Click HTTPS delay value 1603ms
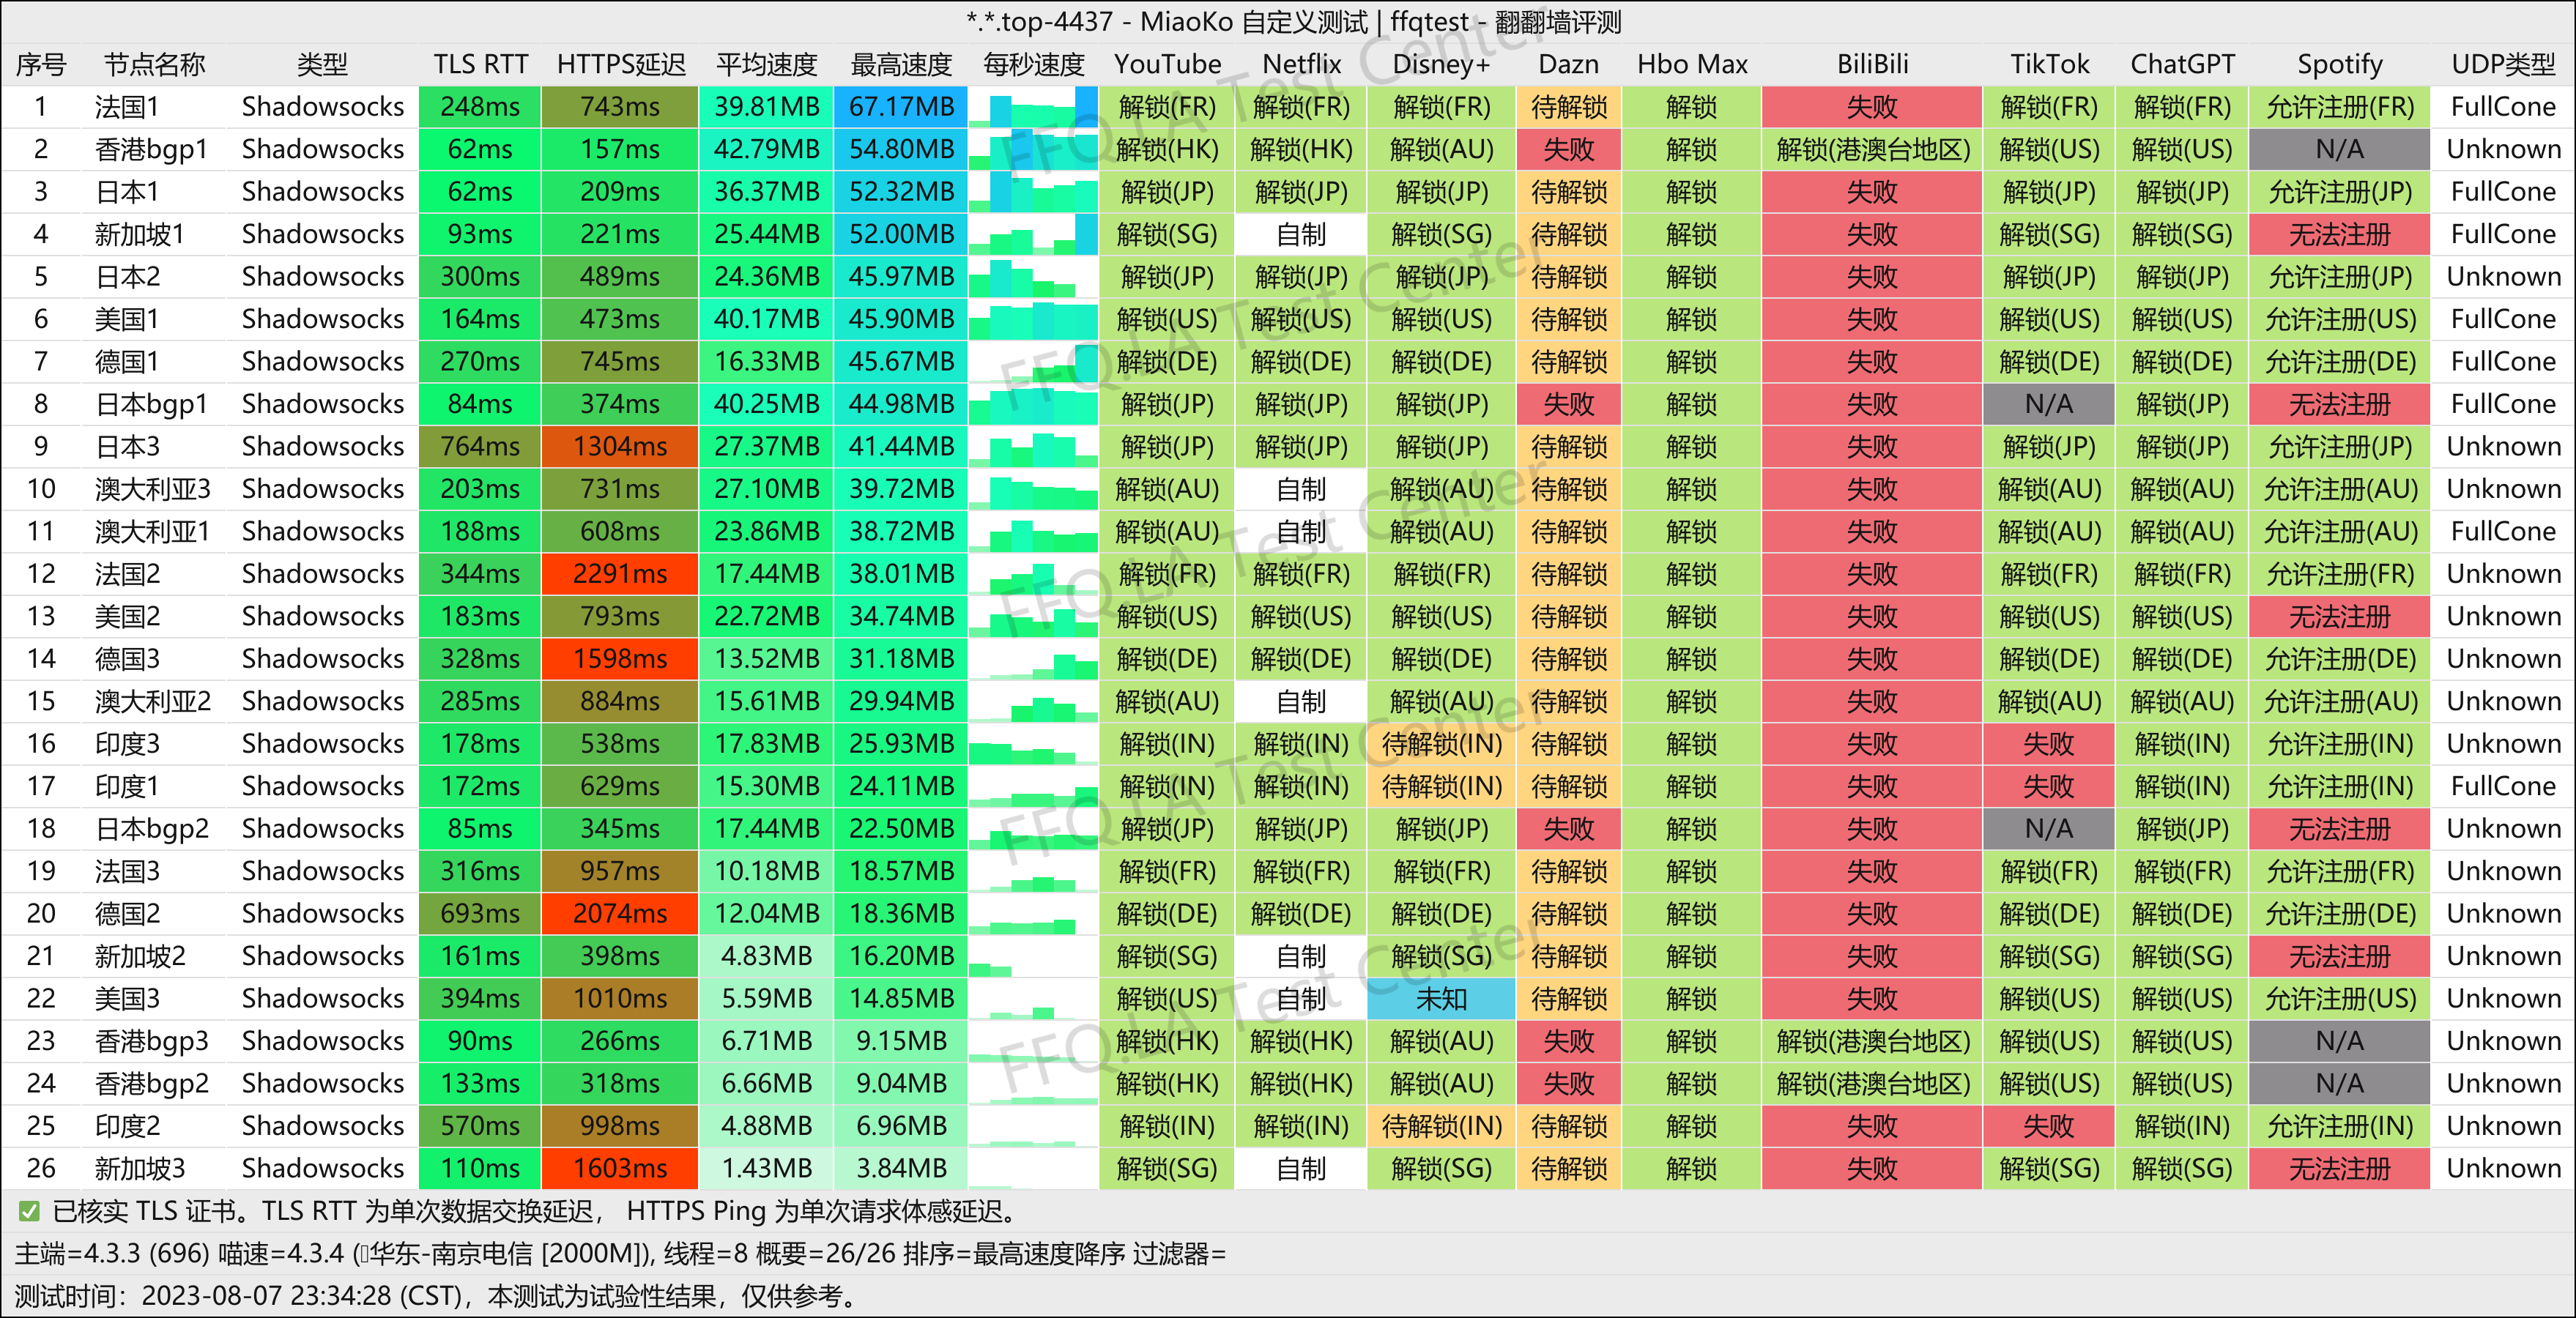The image size is (2576, 1318). (x=620, y=1168)
